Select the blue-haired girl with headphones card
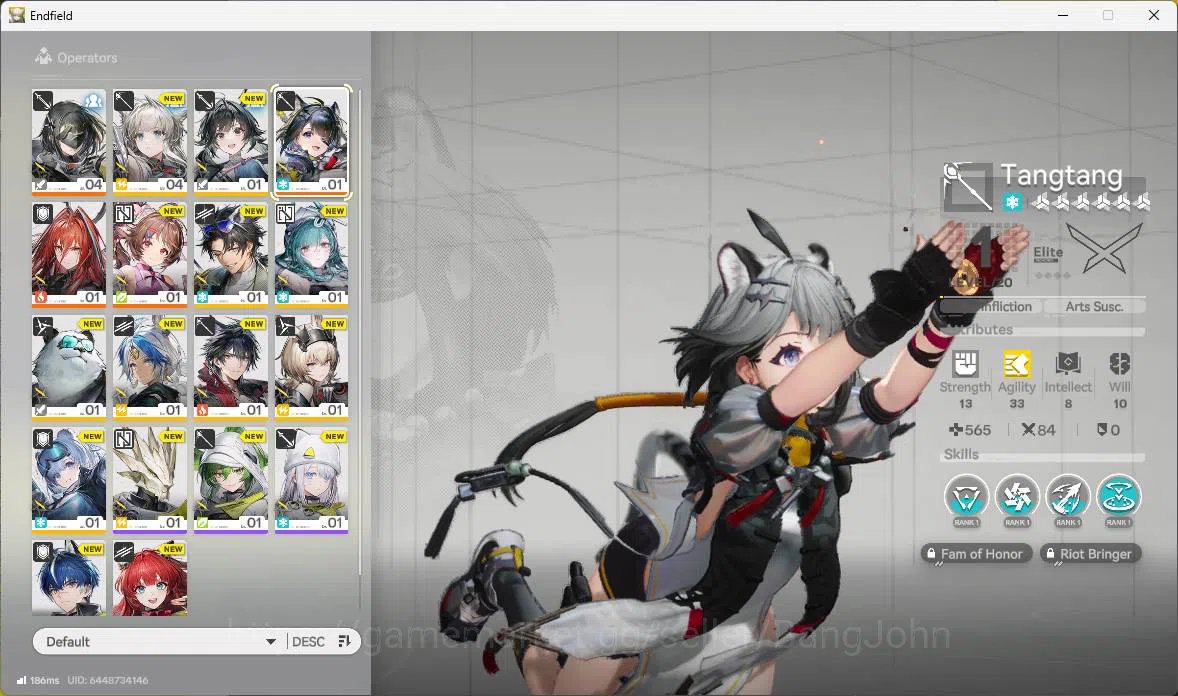This screenshot has width=1178, height=696. [x=69, y=480]
